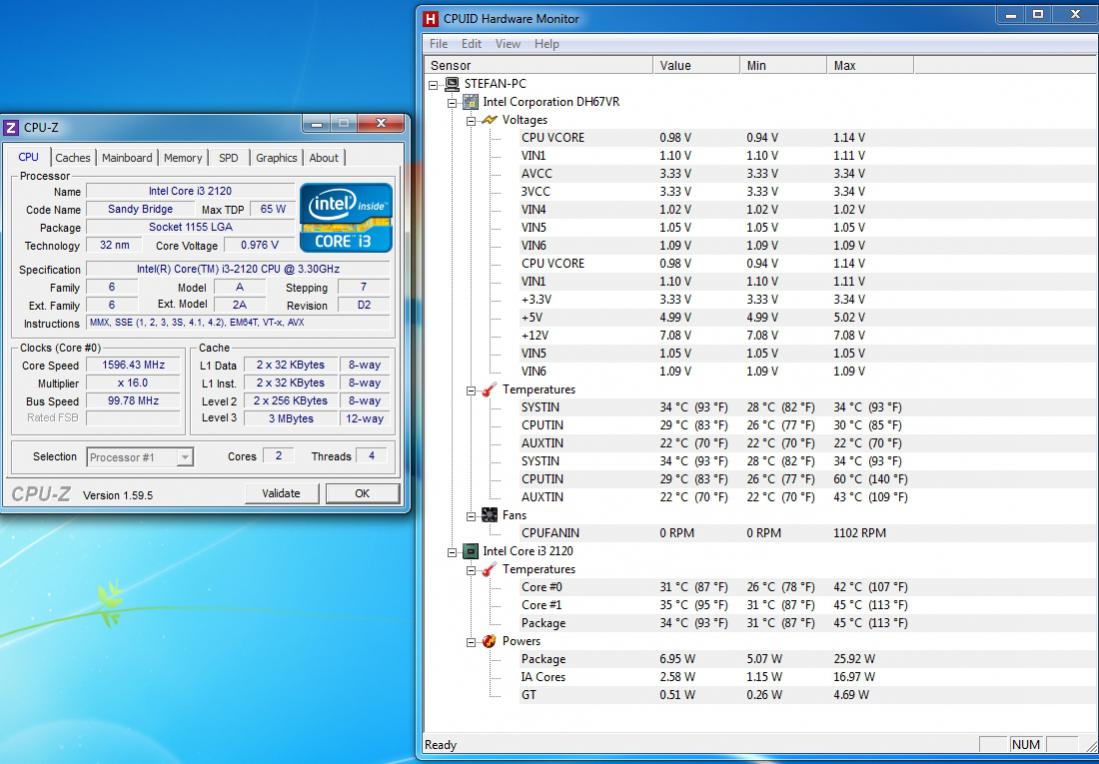Switch to the Memory tab in CPU-Z
Screen dimensions: 1099x764
coord(183,158)
